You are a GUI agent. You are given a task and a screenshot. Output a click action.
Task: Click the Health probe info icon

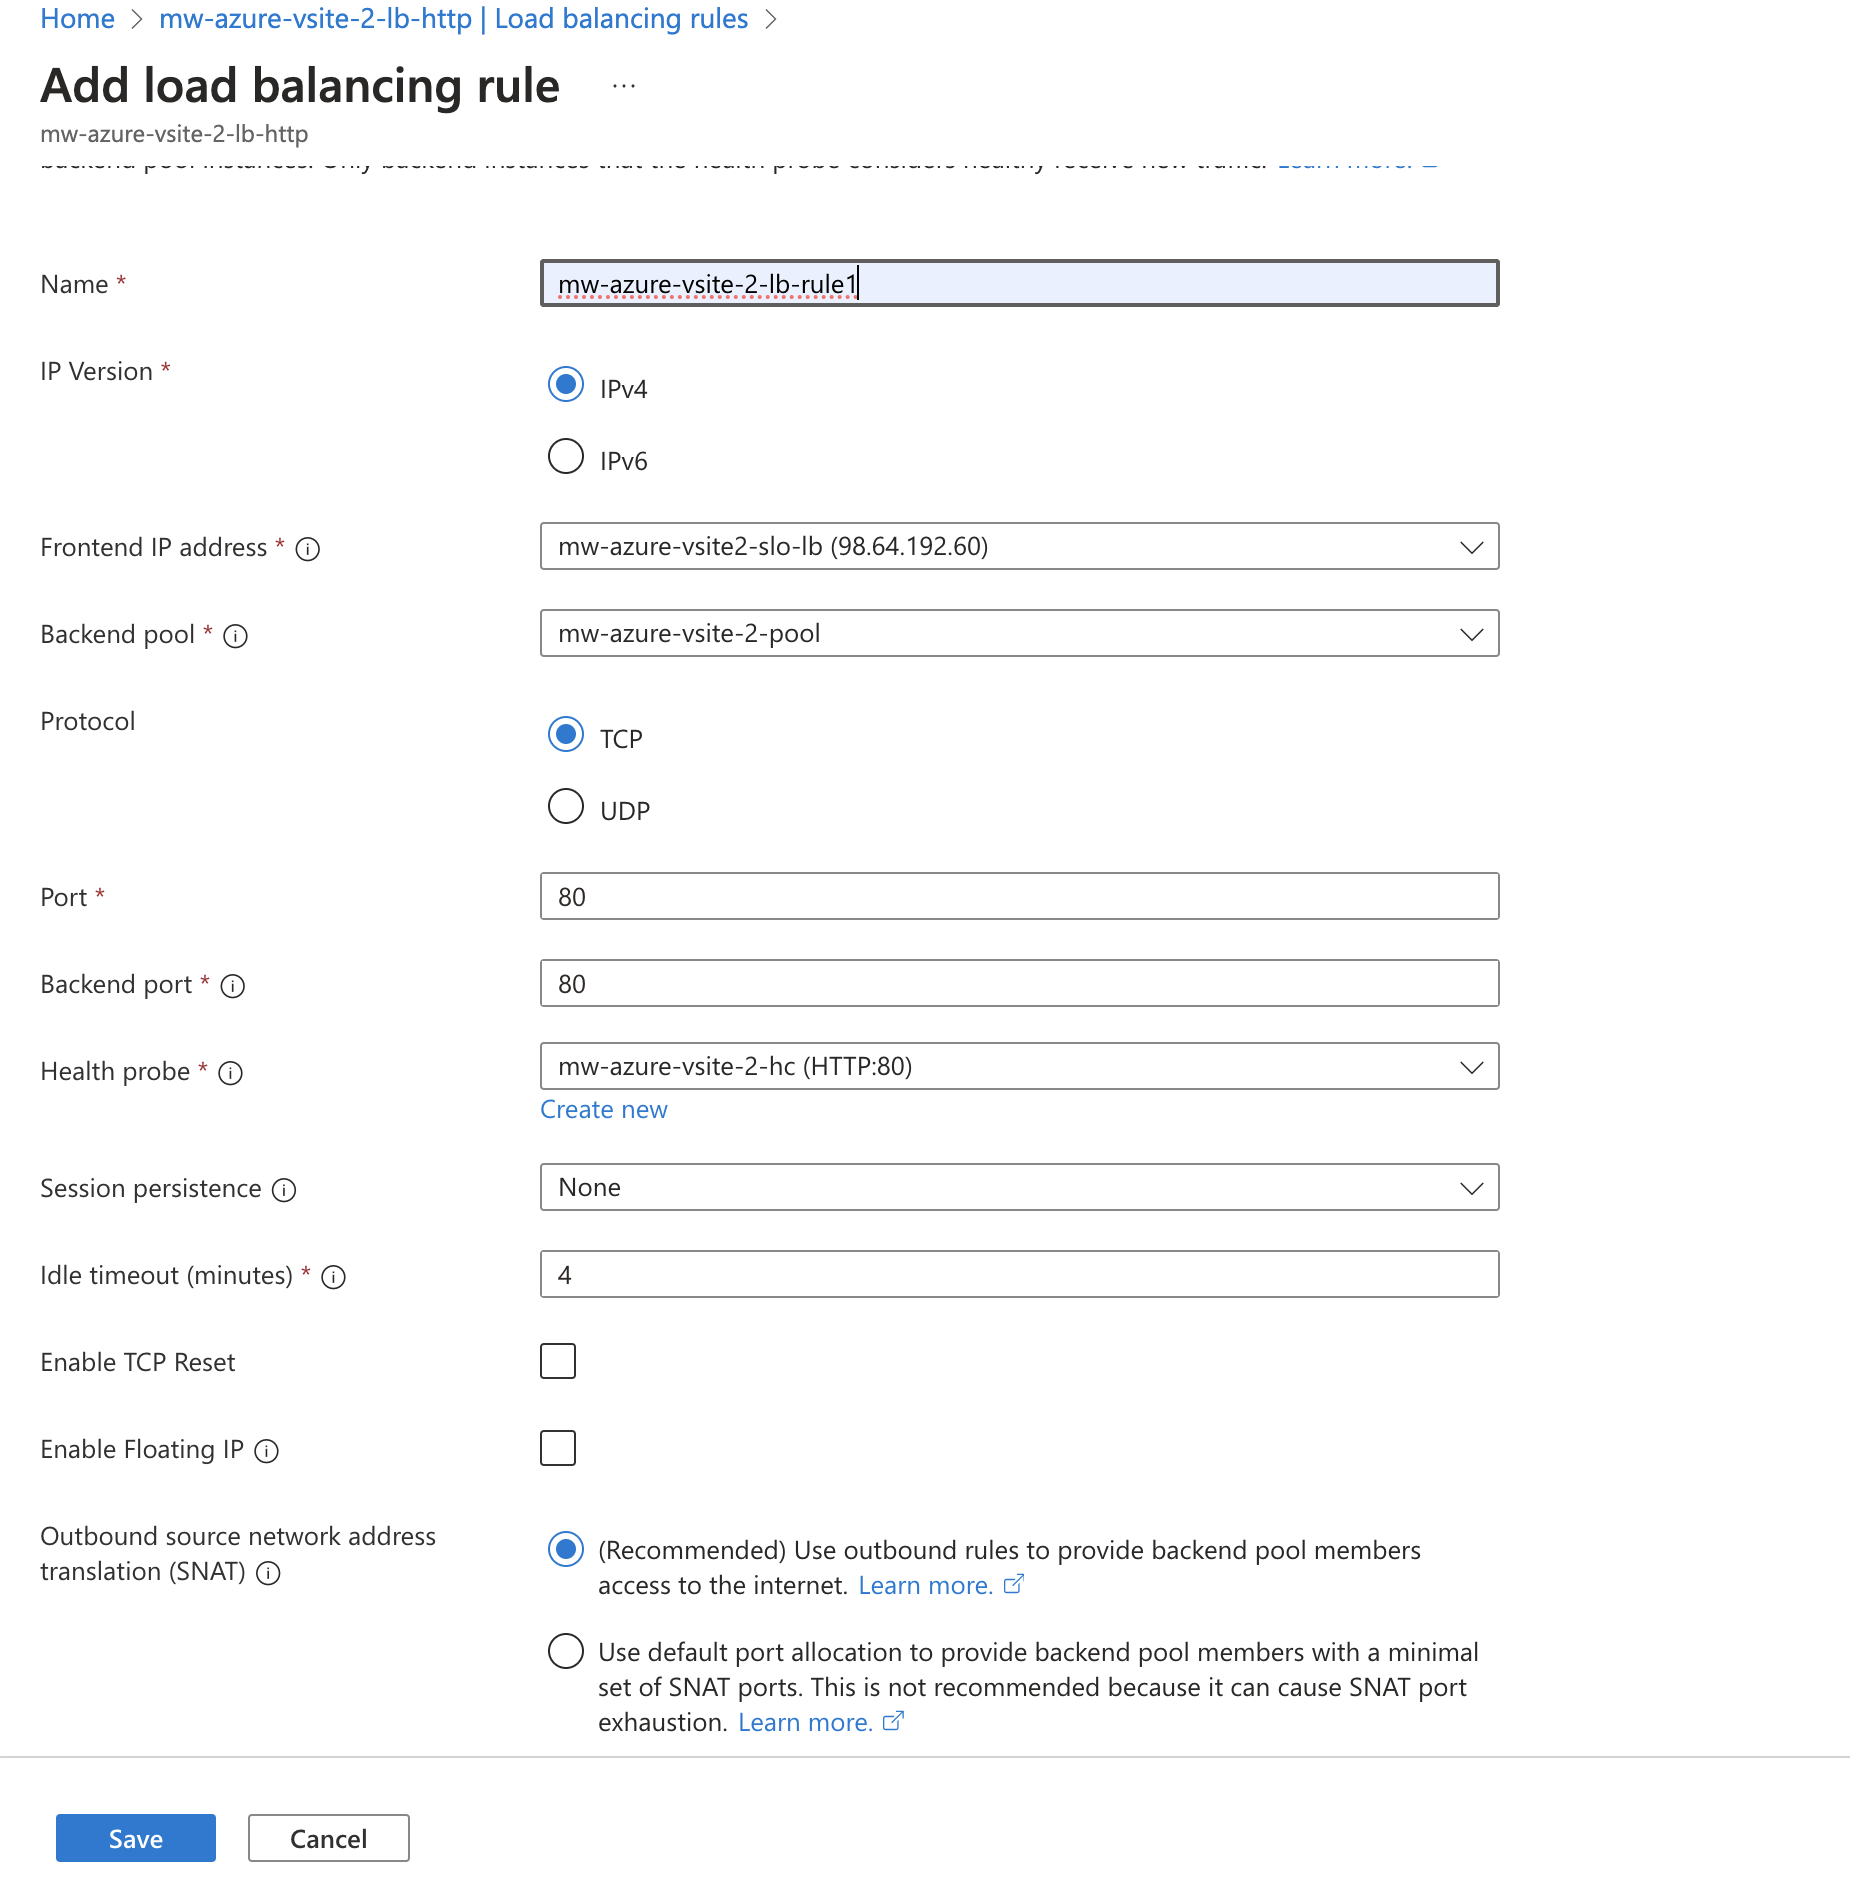(x=229, y=1073)
